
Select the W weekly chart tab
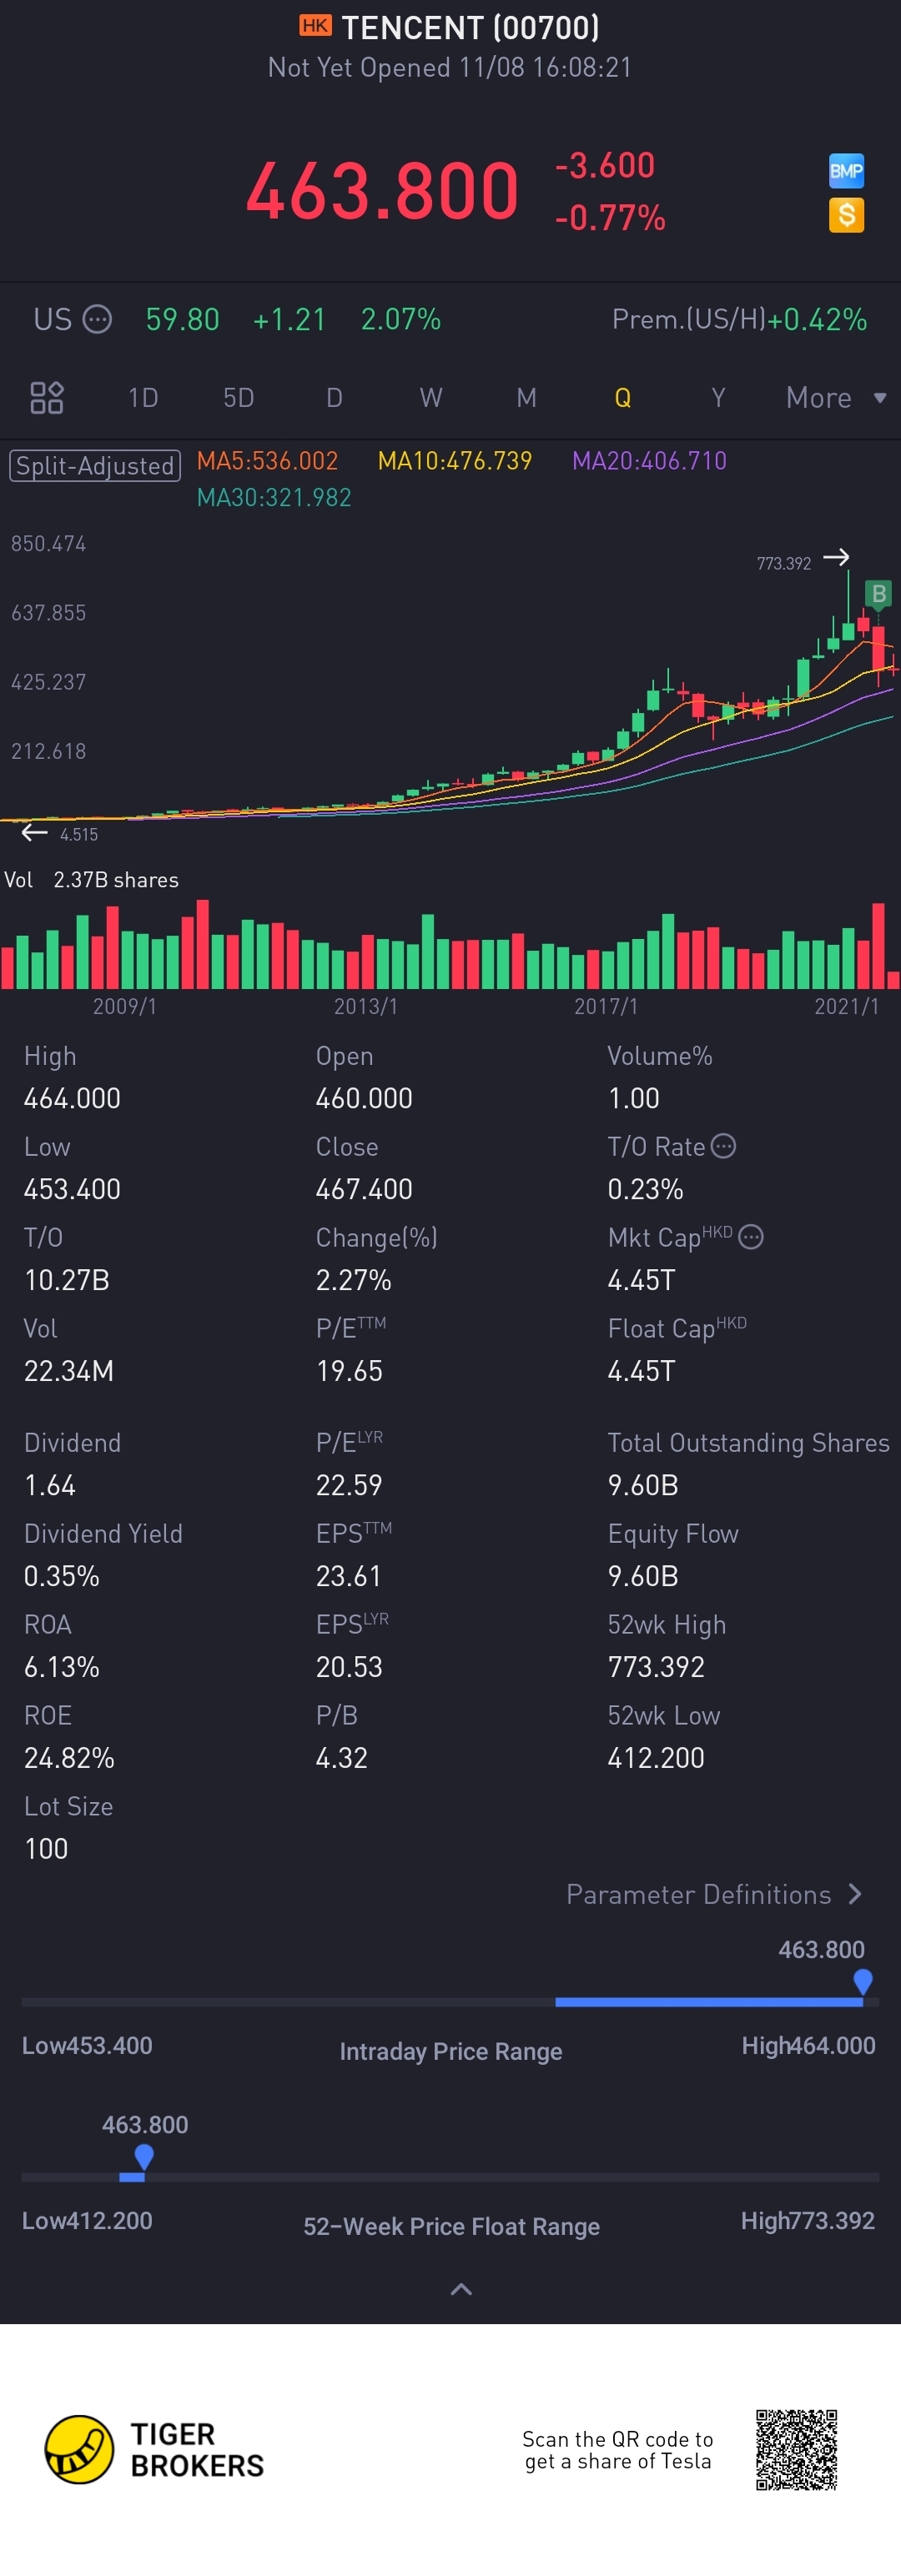[x=430, y=398]
